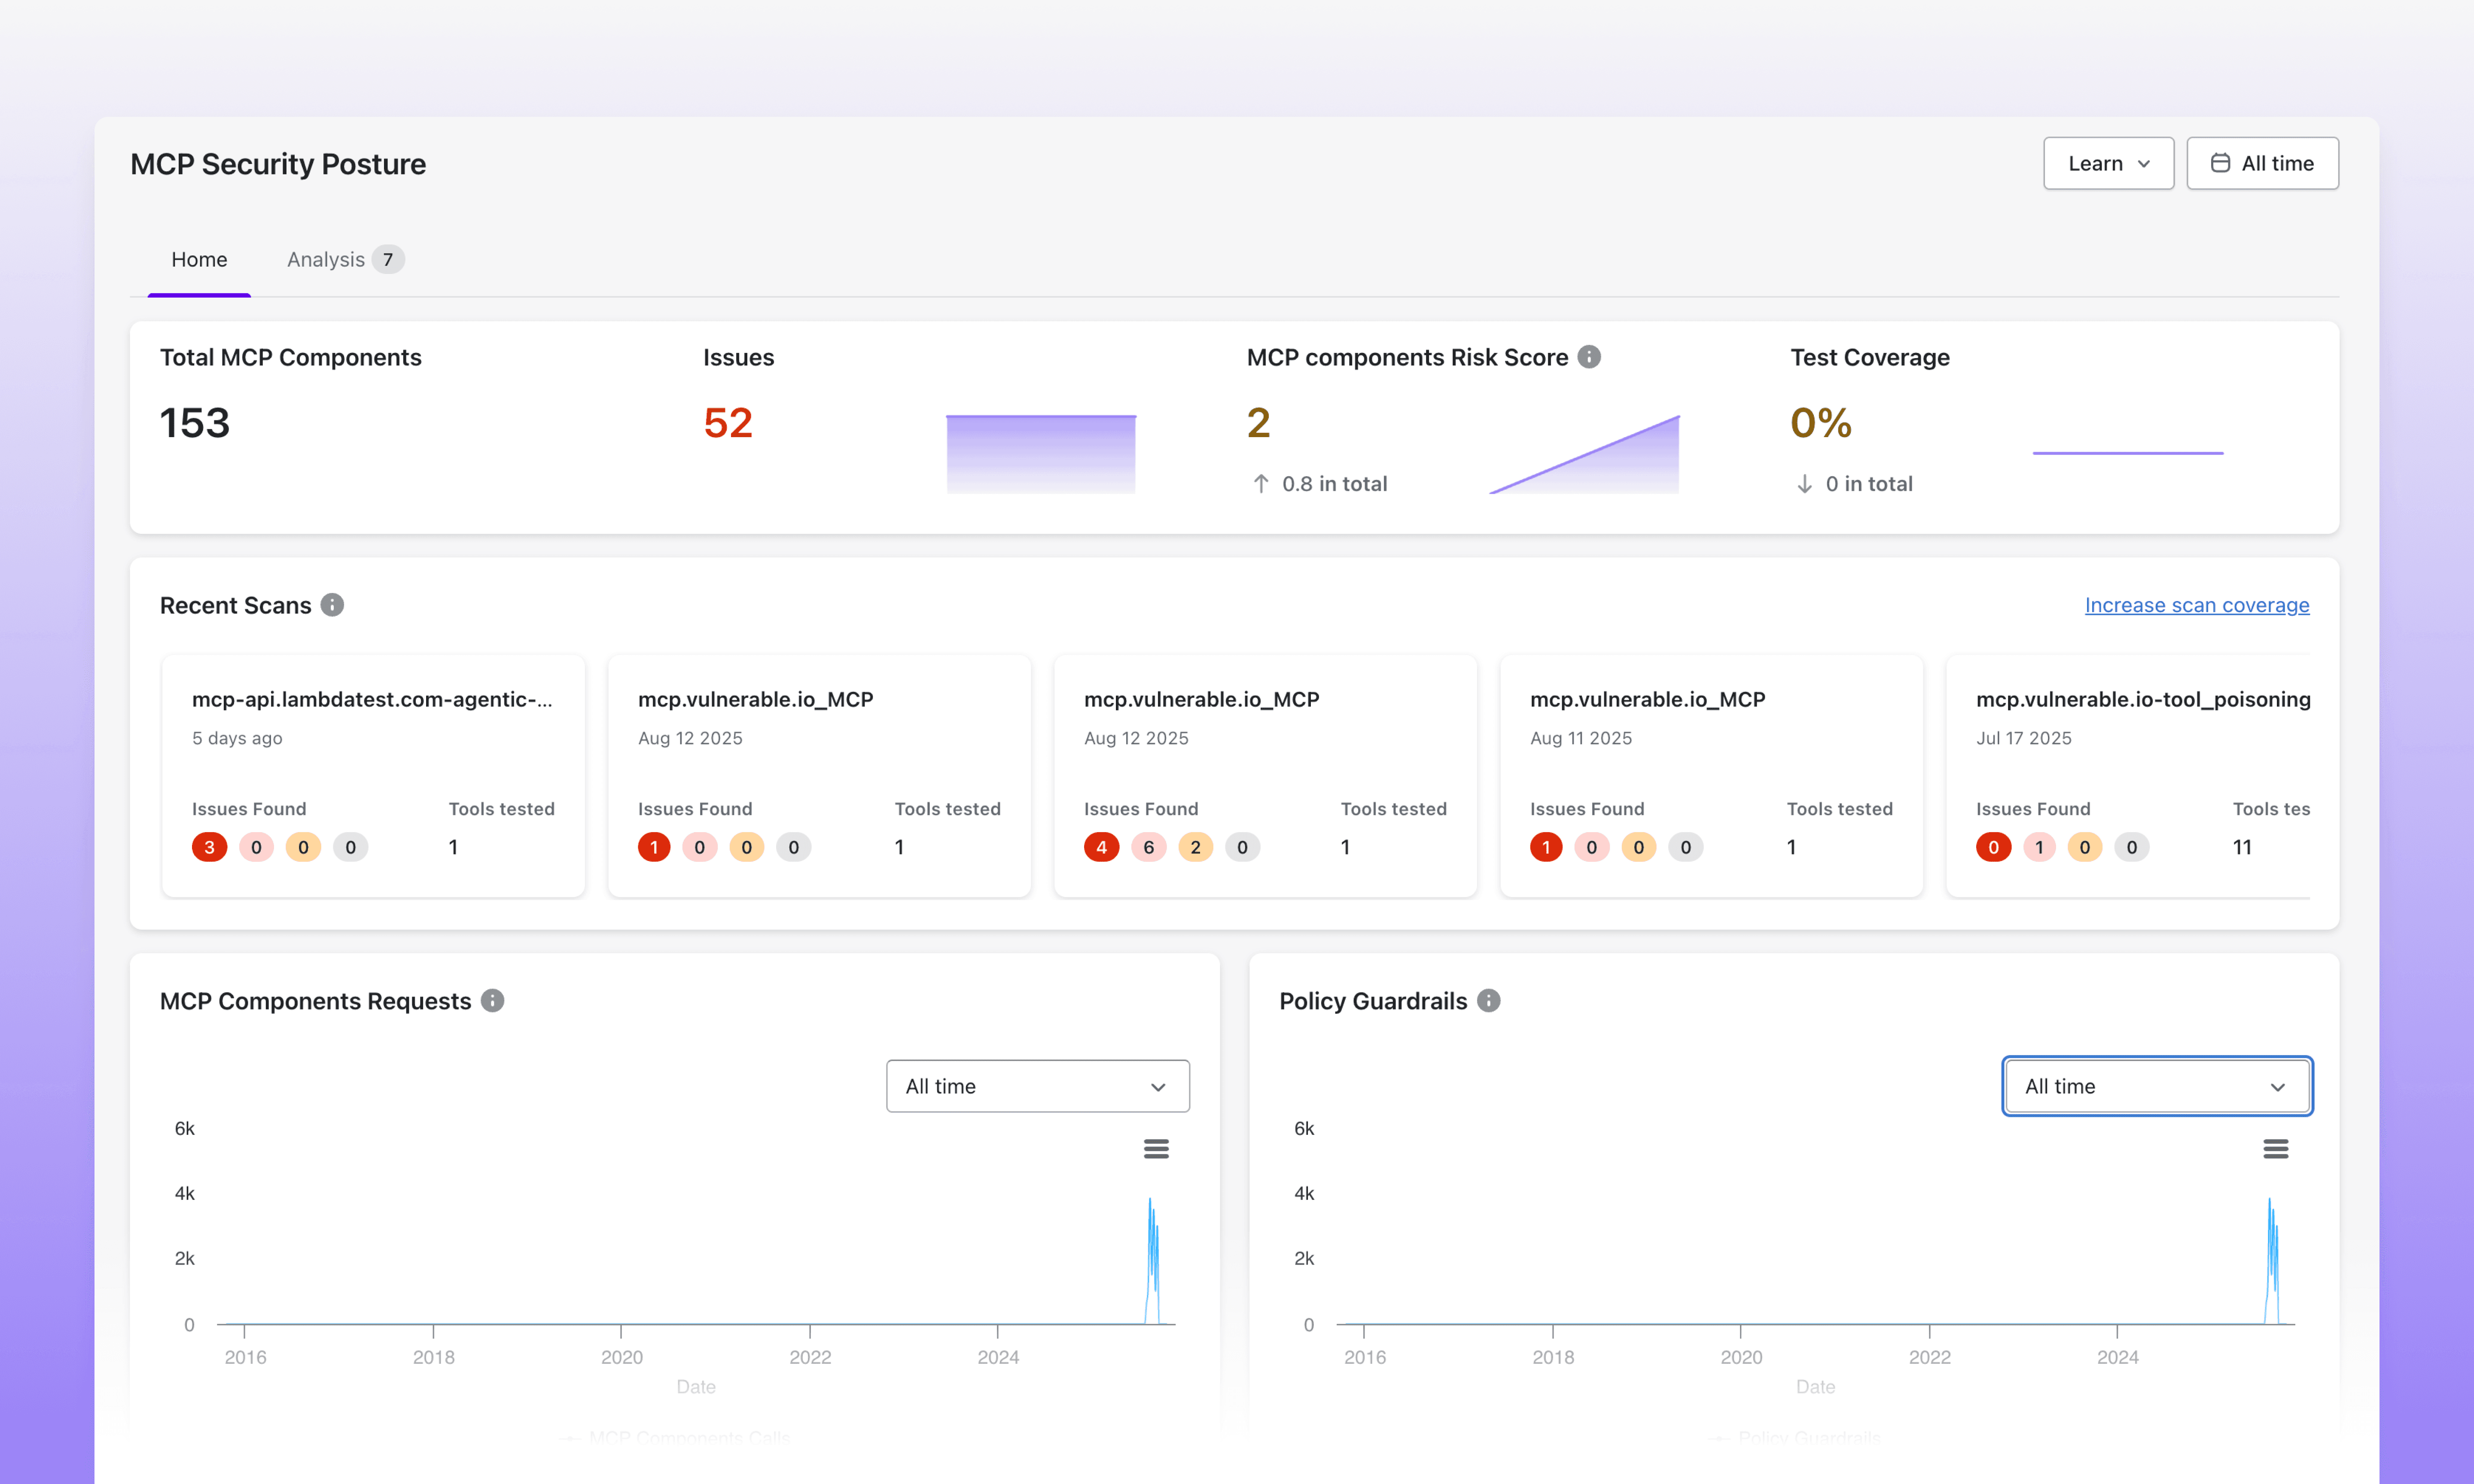Click the Increase scan coverage link
This screenshot has height=1484, width=2474.
point(2196,605)
